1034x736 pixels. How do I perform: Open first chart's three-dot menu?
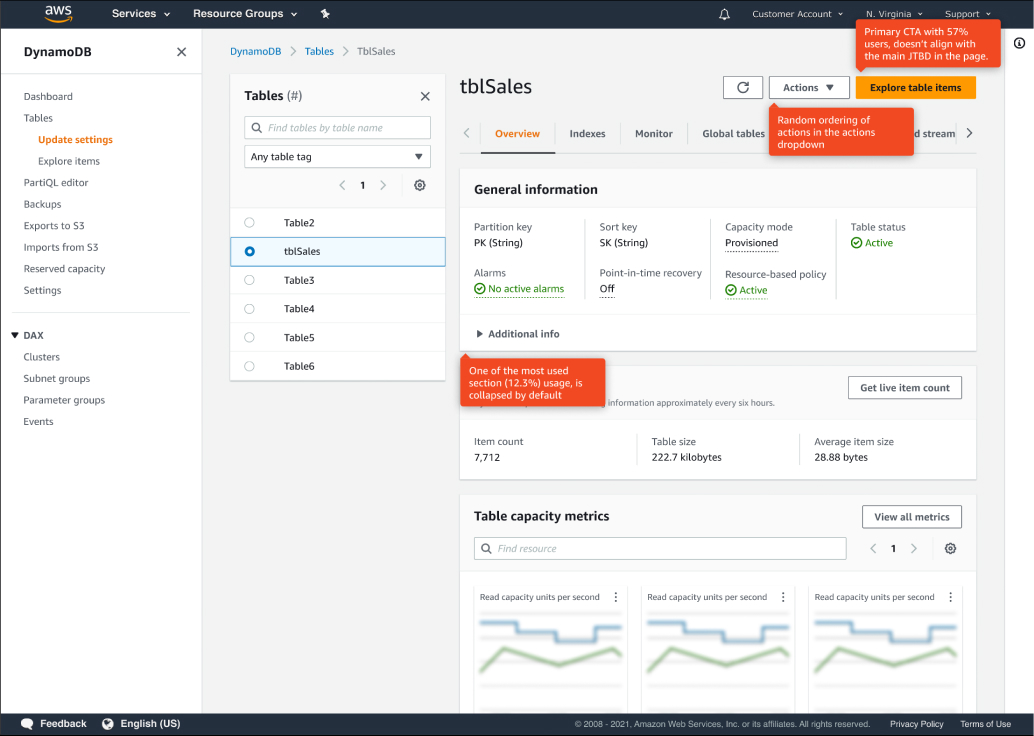(x=615, y=597)
